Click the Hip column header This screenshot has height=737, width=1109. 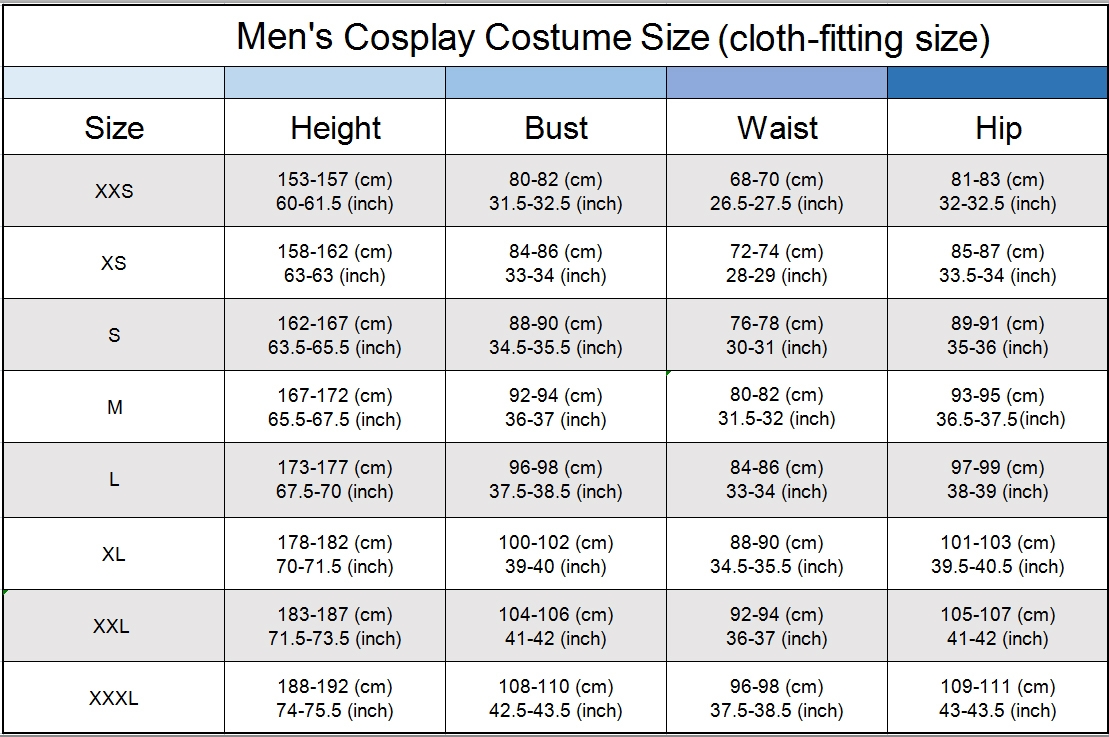tap(998, 127)
